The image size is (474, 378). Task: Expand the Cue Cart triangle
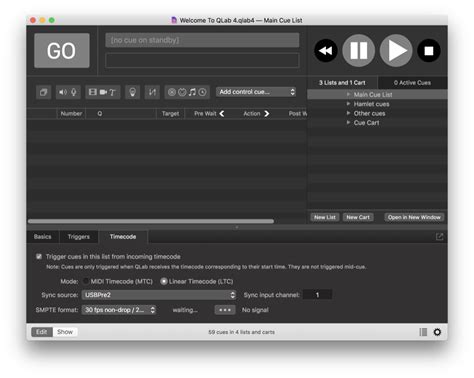point(348,123)
